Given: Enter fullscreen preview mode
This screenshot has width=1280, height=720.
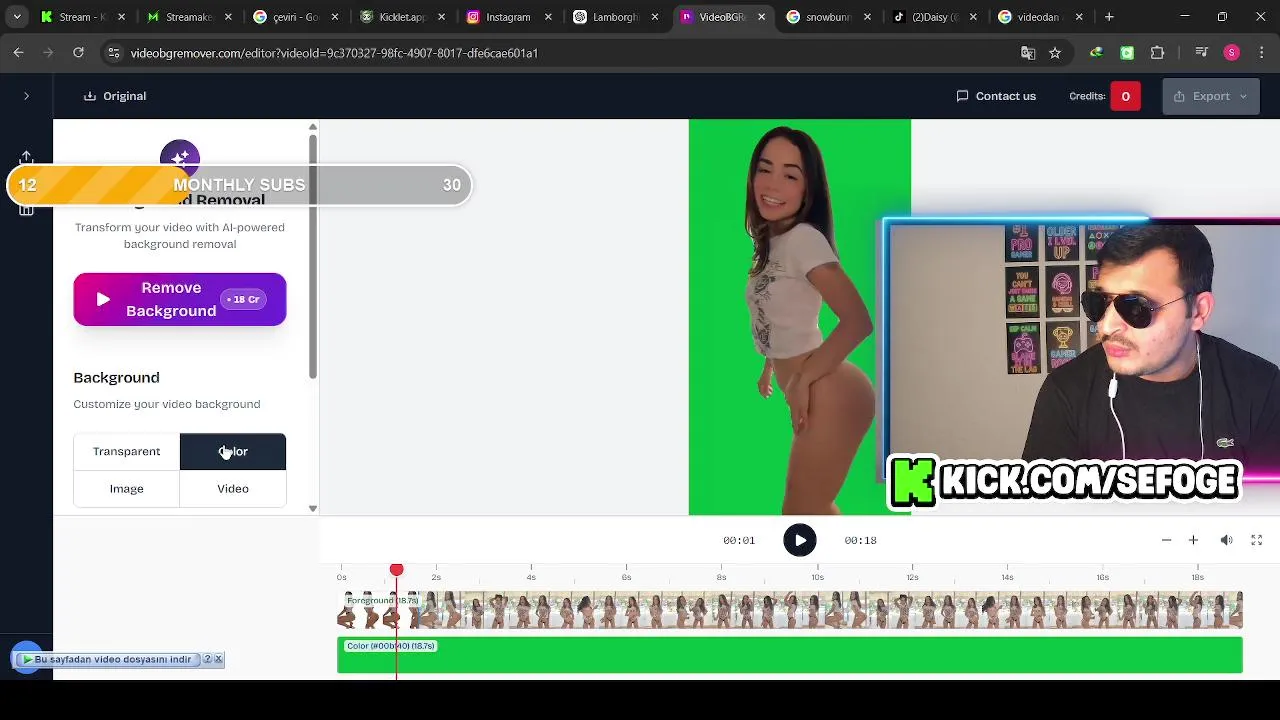Looking at the screenshot, I should (x=1257, y=540).
